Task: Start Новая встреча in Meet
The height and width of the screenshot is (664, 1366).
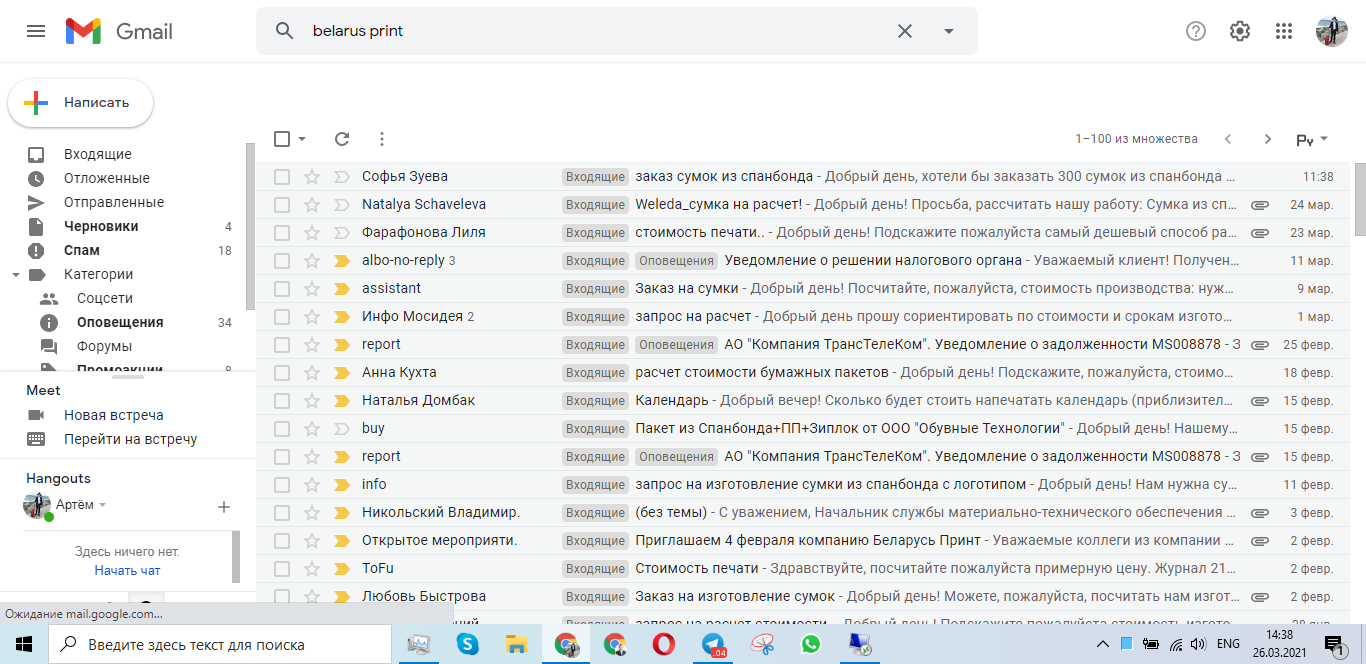Action: click(114, 415)
